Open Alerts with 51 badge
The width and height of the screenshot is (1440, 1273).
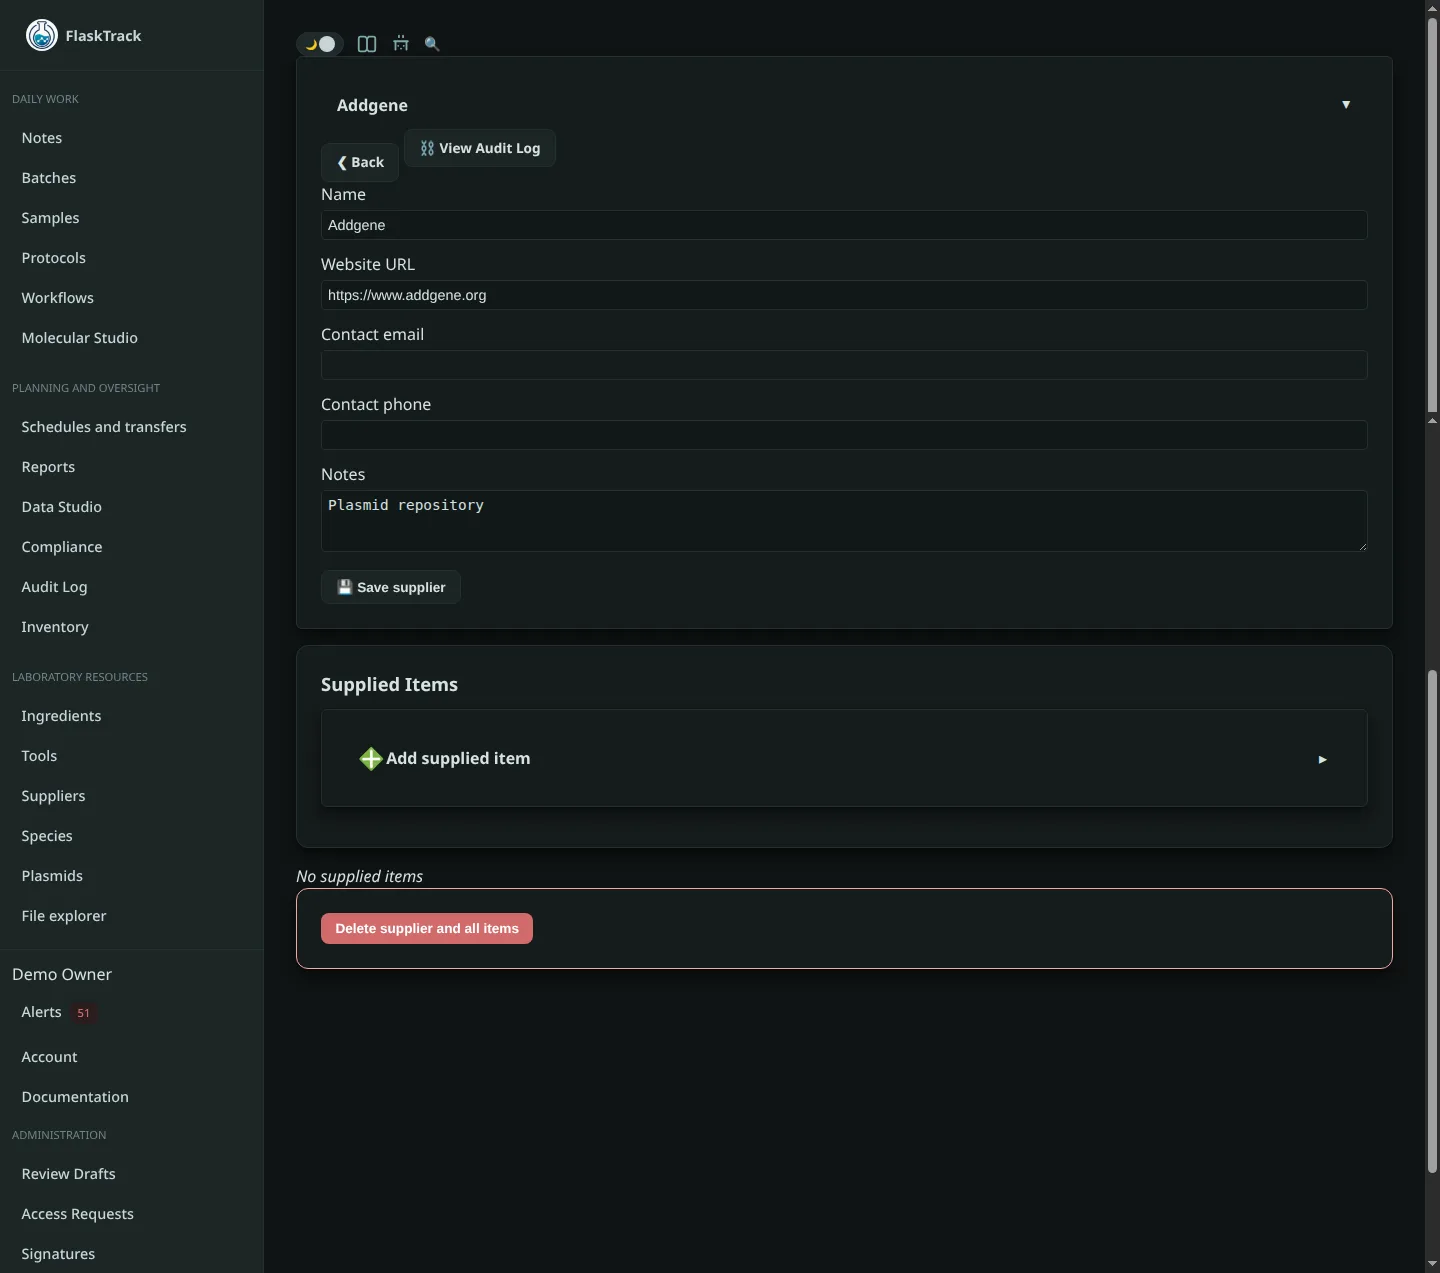click(x=58, y=1012)
